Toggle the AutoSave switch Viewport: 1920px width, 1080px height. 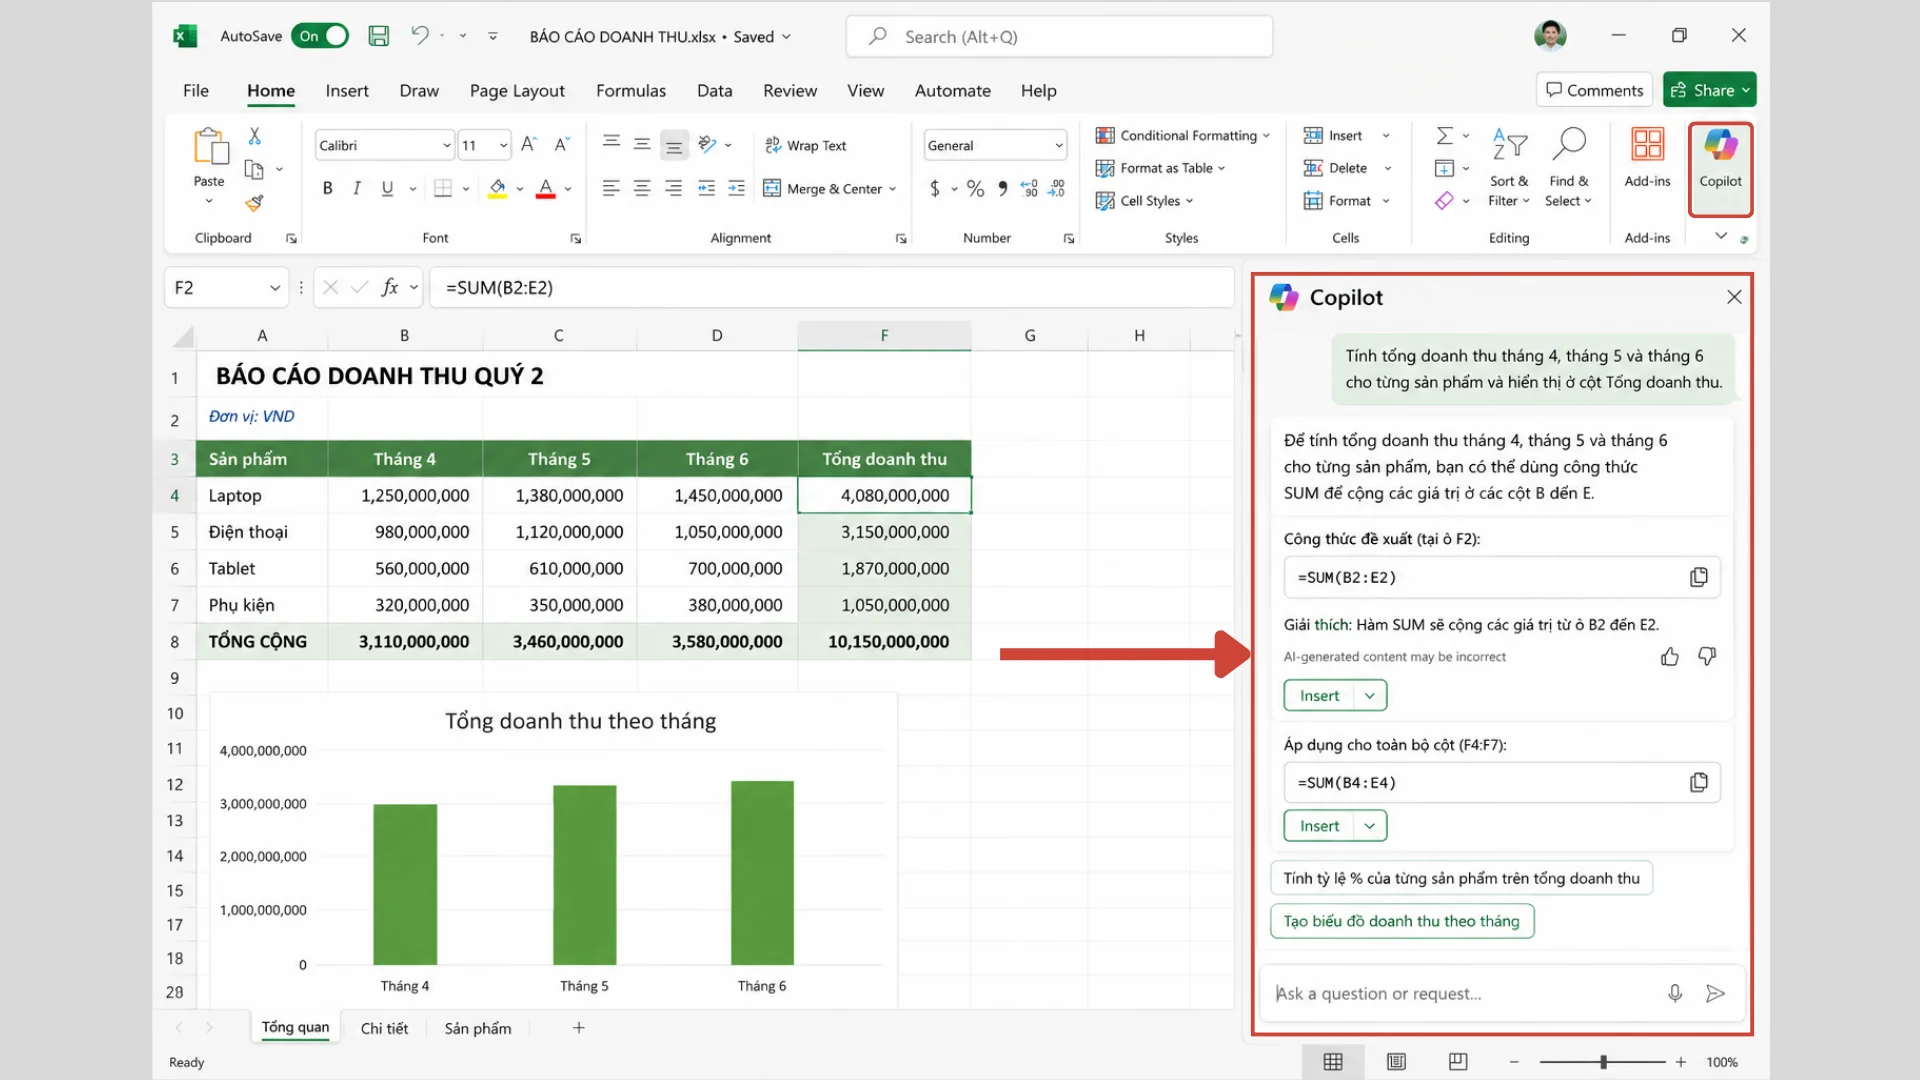click(320, 36)
